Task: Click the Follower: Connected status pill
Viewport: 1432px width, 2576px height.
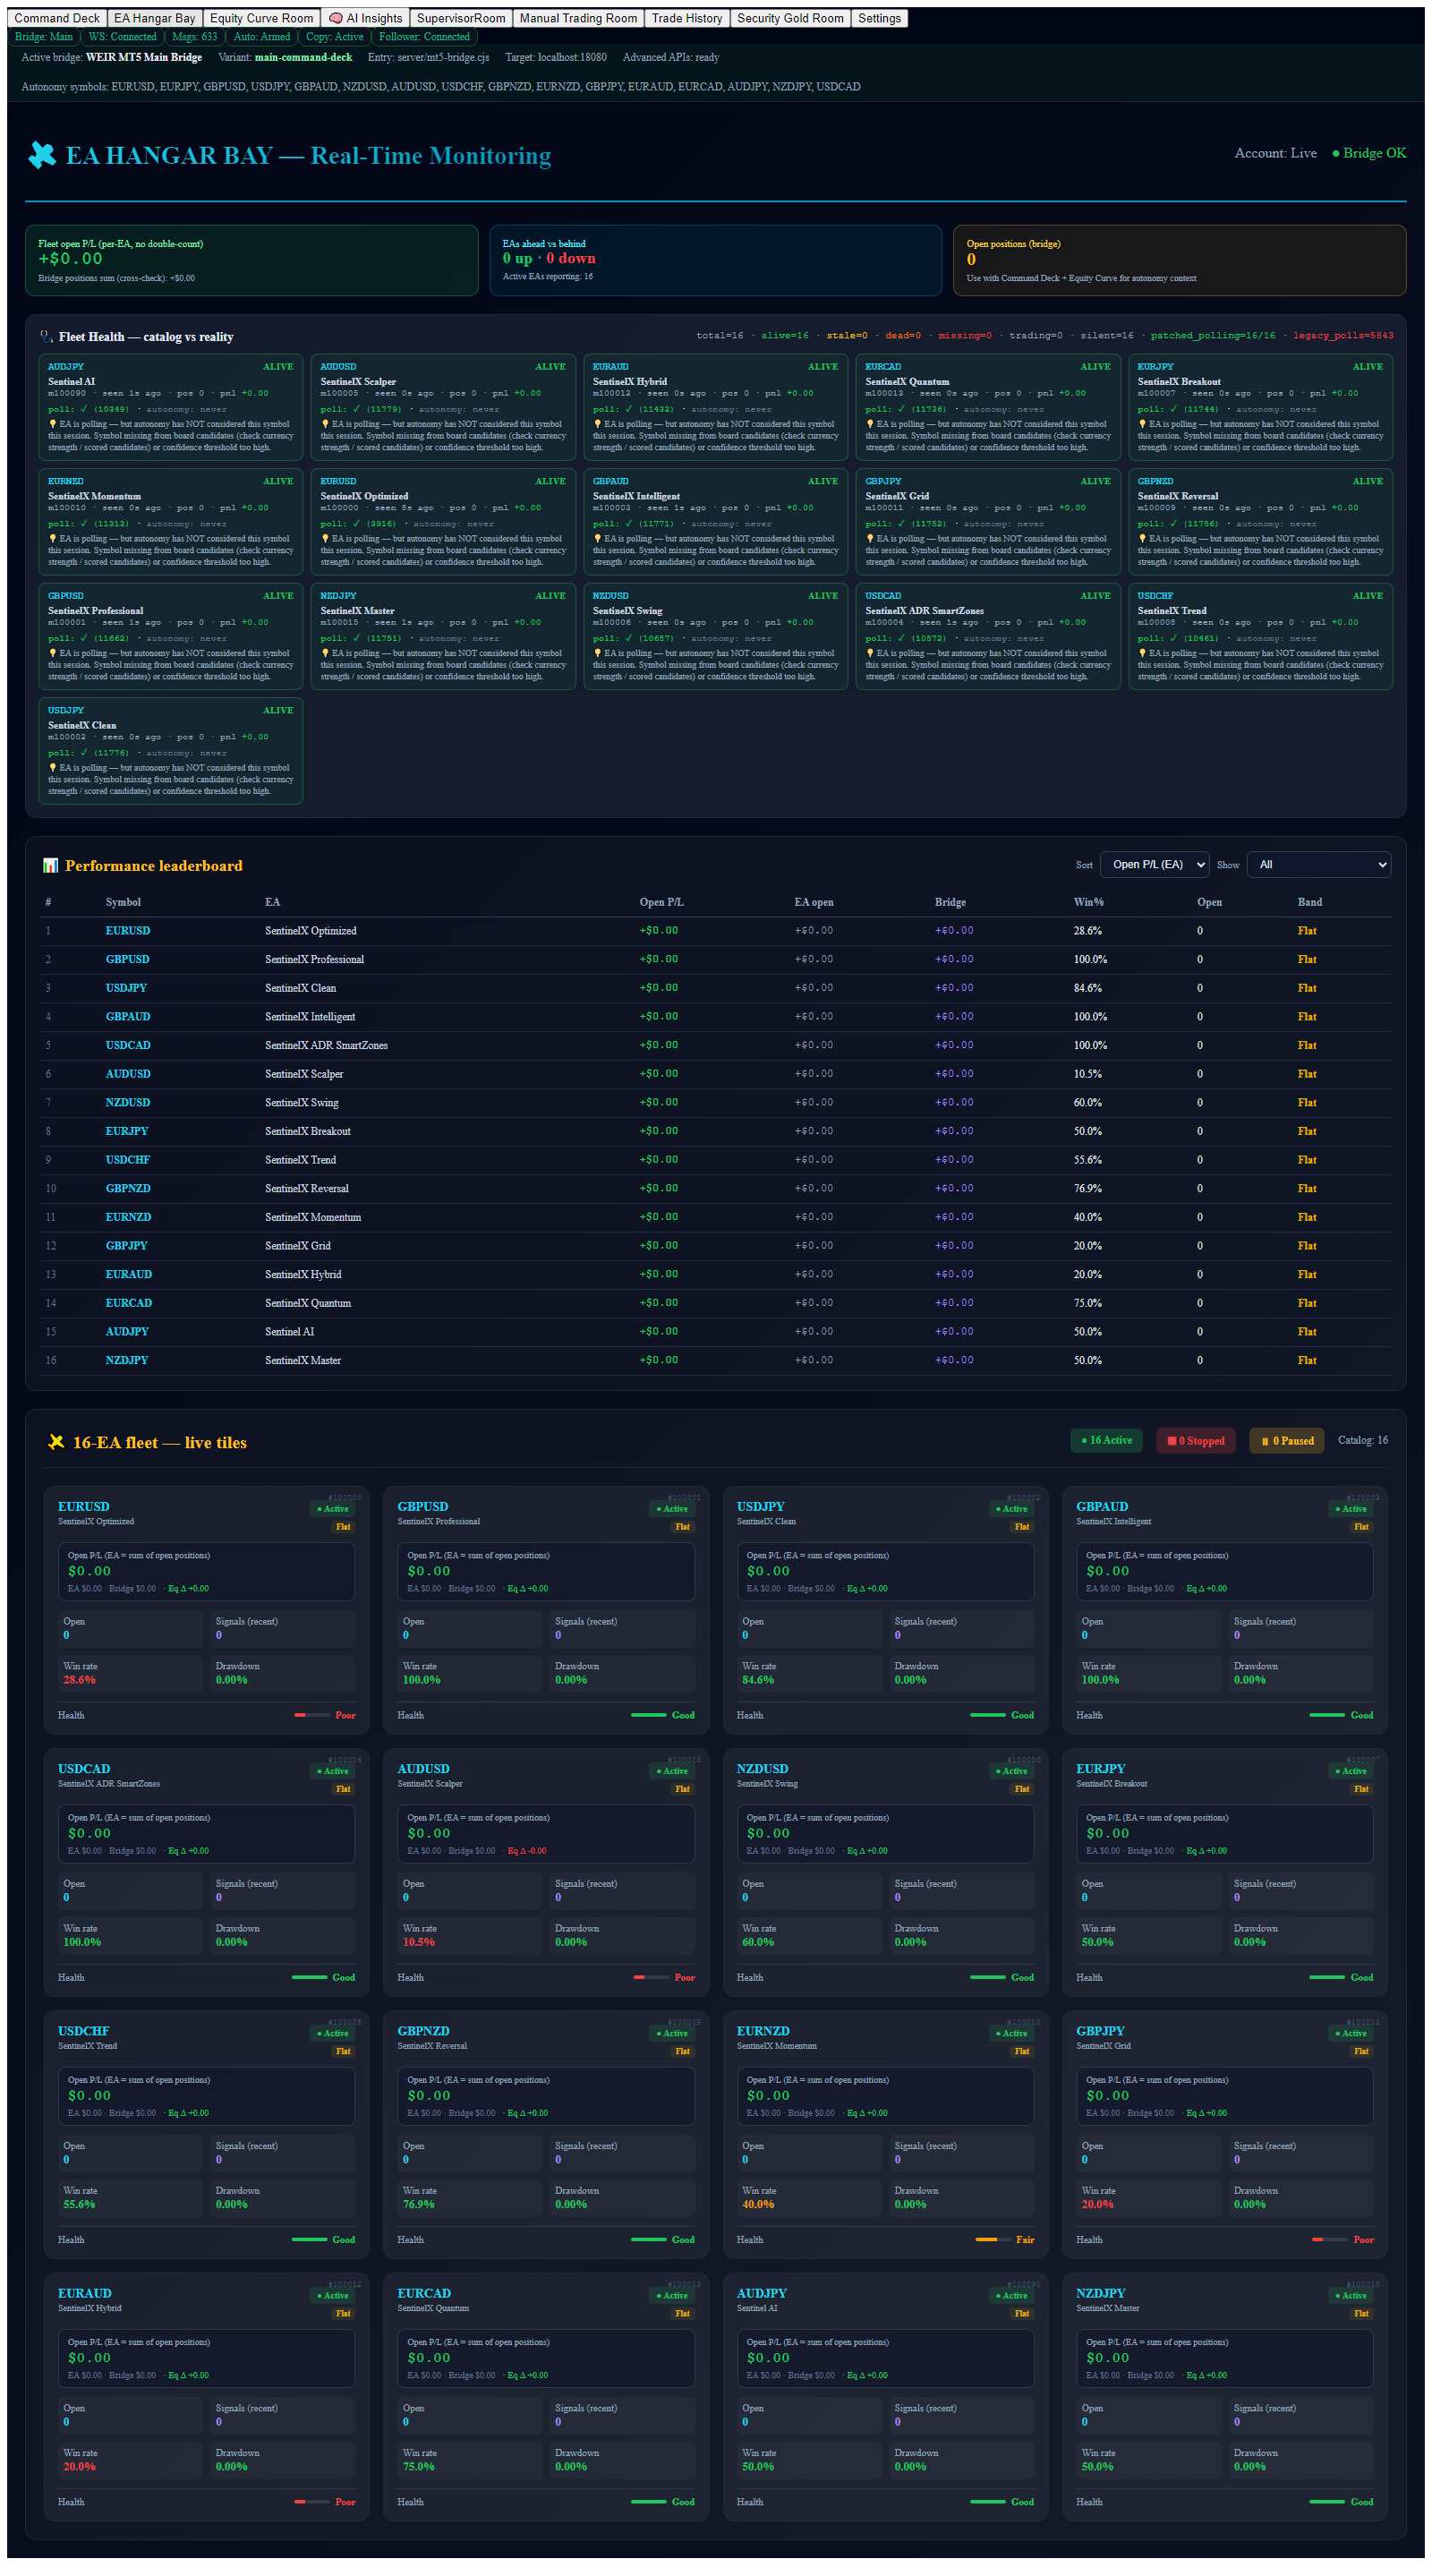Action: [x=424, y=37]
